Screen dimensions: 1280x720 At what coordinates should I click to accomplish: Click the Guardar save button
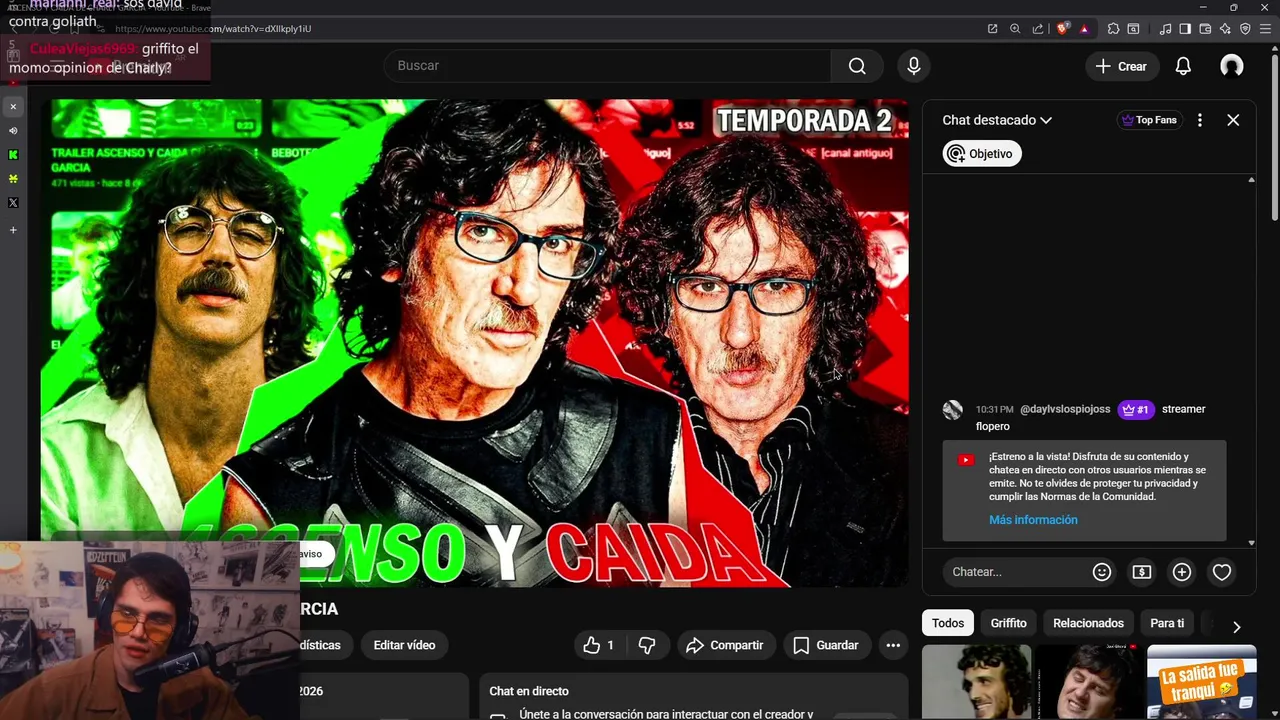click(x=826, y=645)
